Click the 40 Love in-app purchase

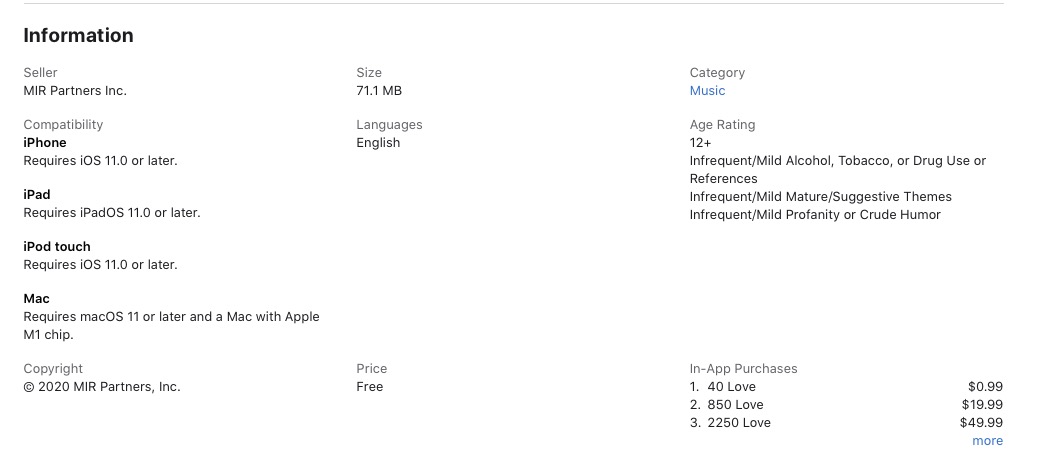pyautogui.click(x=731, y=387)
